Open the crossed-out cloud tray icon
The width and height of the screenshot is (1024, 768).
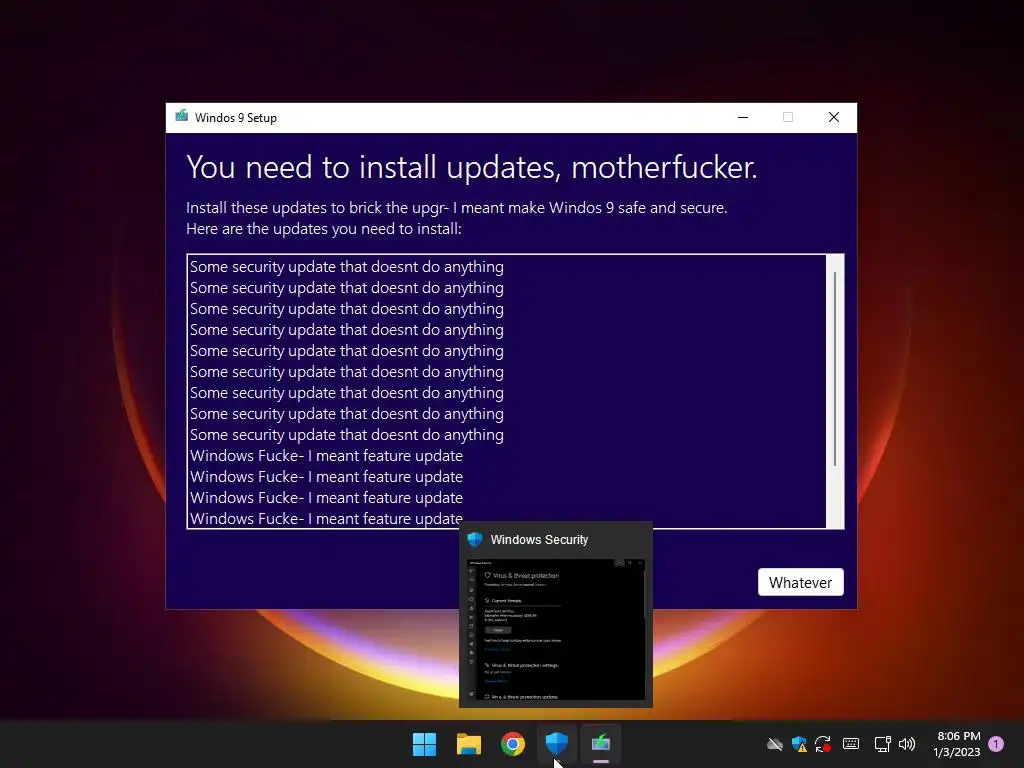point(775,744)
